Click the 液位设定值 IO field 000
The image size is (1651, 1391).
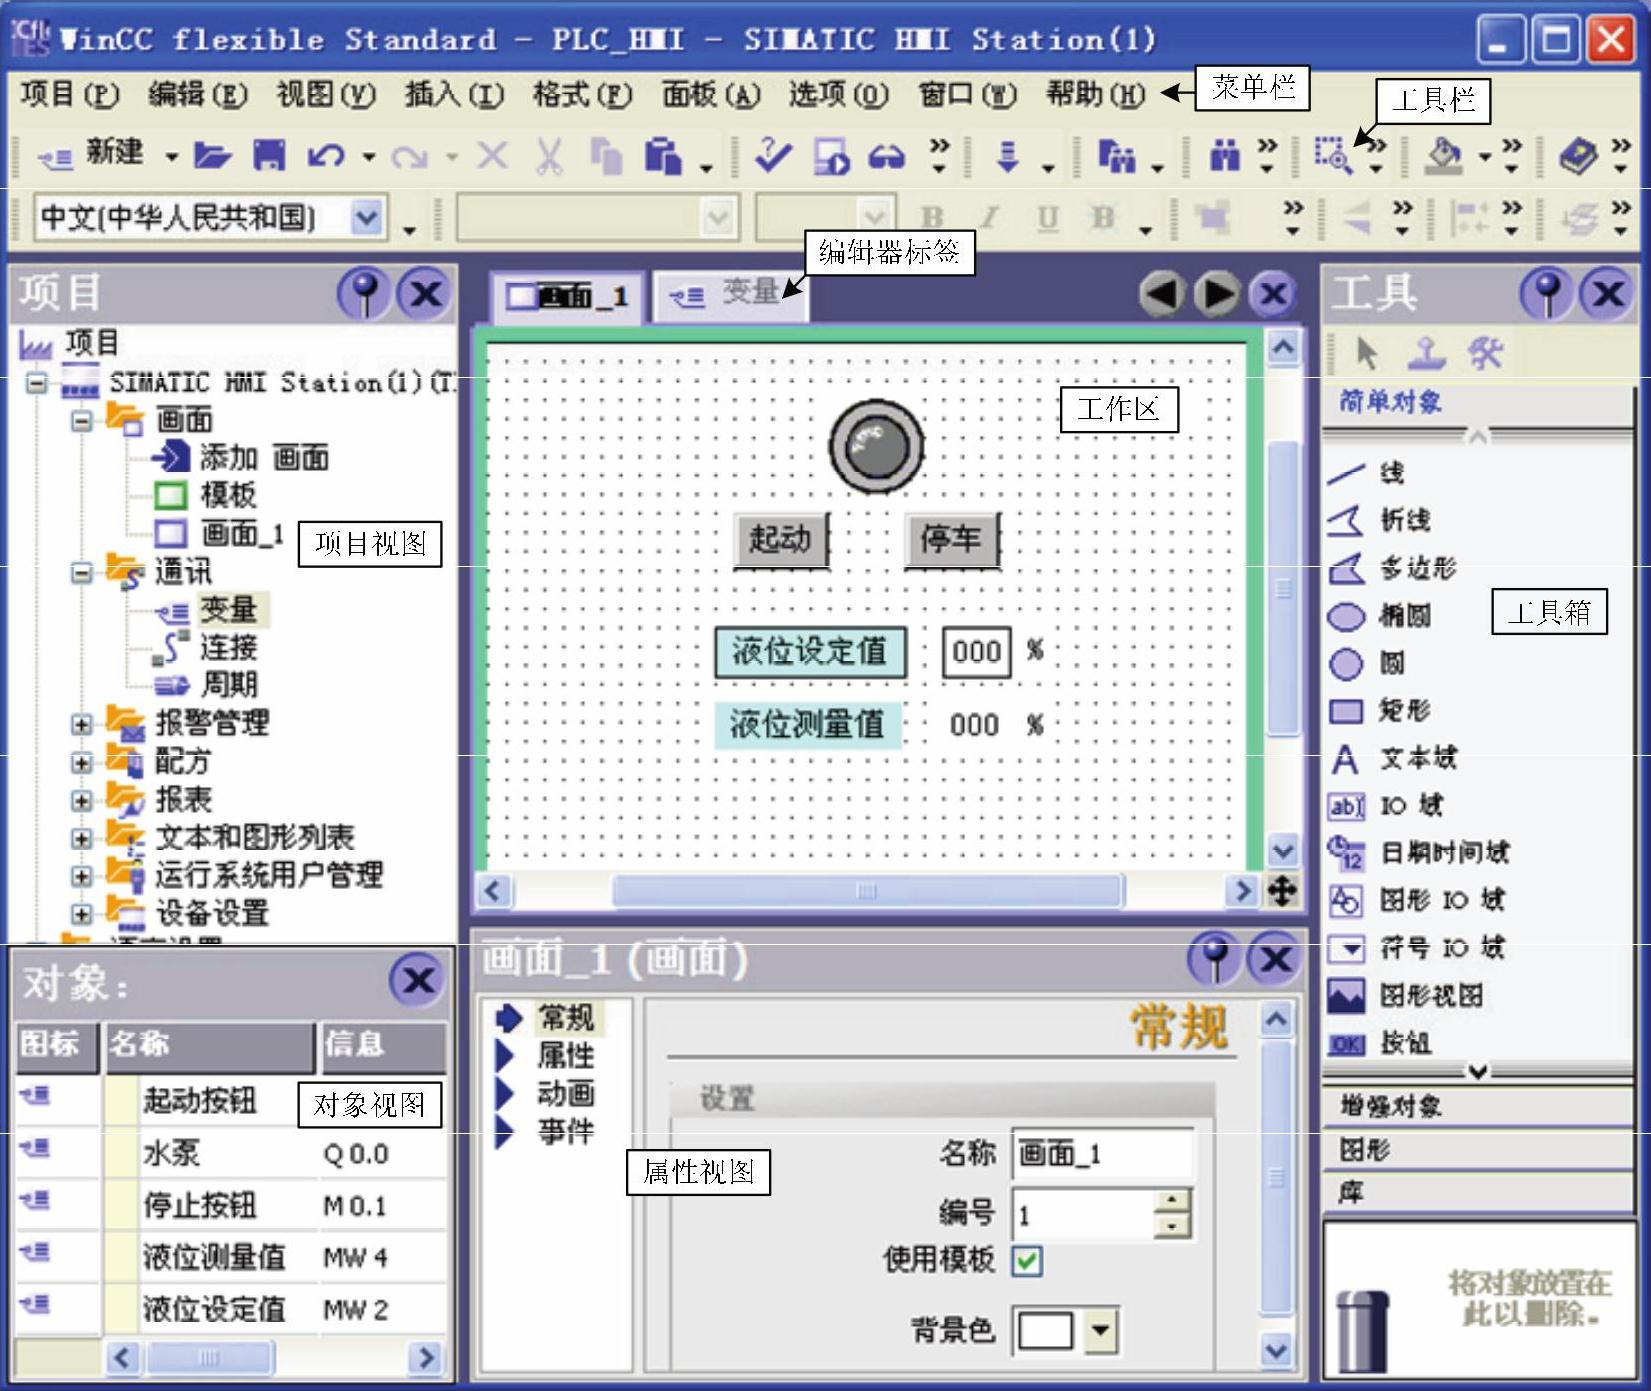(x=976, y=652)
